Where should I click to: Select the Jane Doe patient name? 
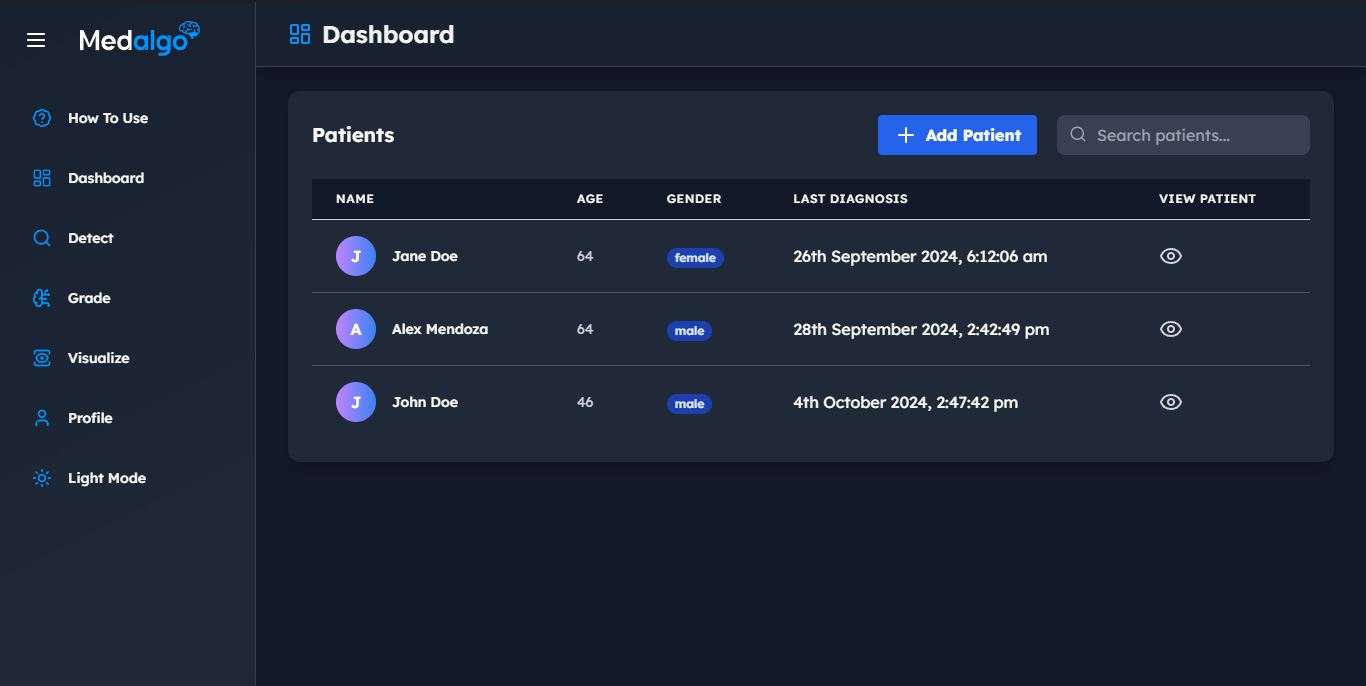pyautogui.click(x=425, y=256)
